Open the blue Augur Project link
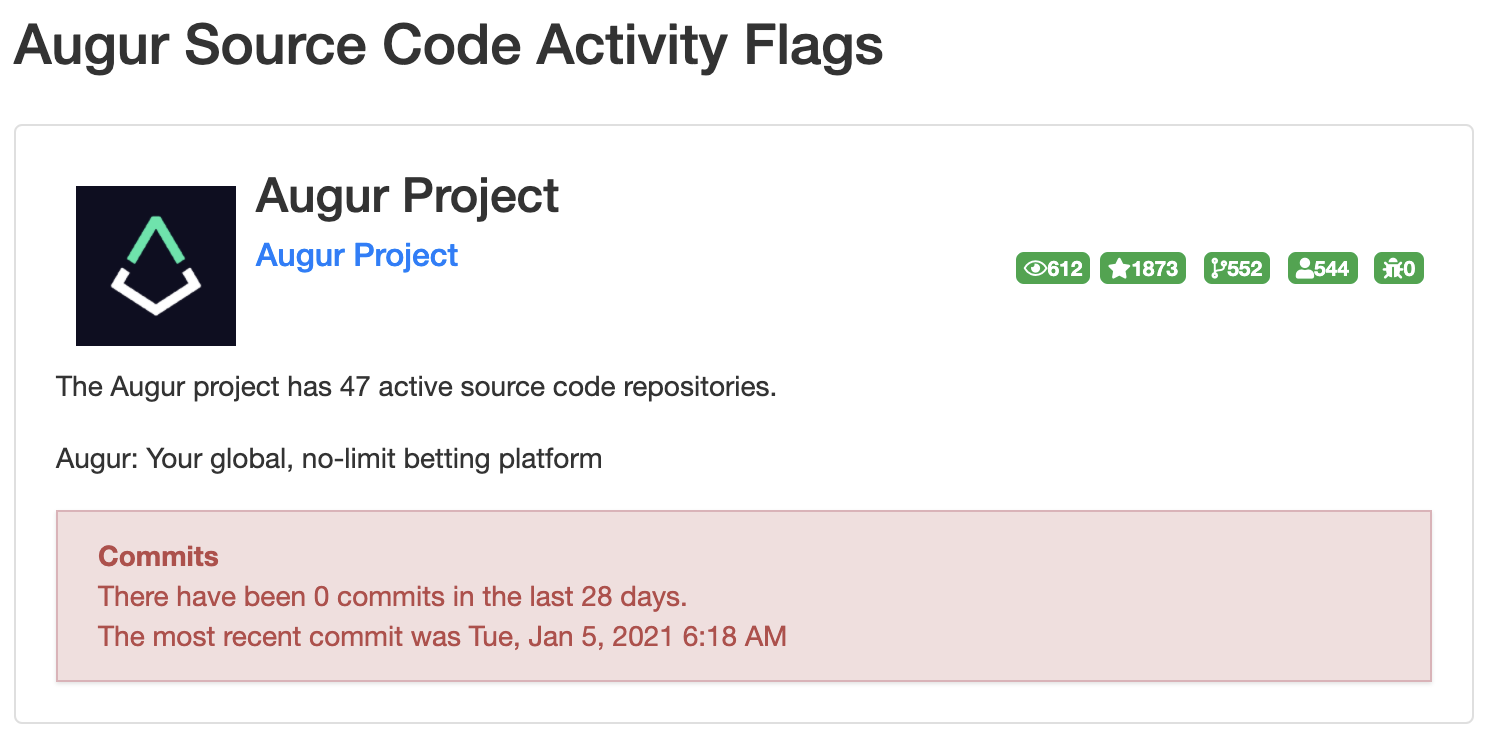1490x746 pixels. pos(357,255)
